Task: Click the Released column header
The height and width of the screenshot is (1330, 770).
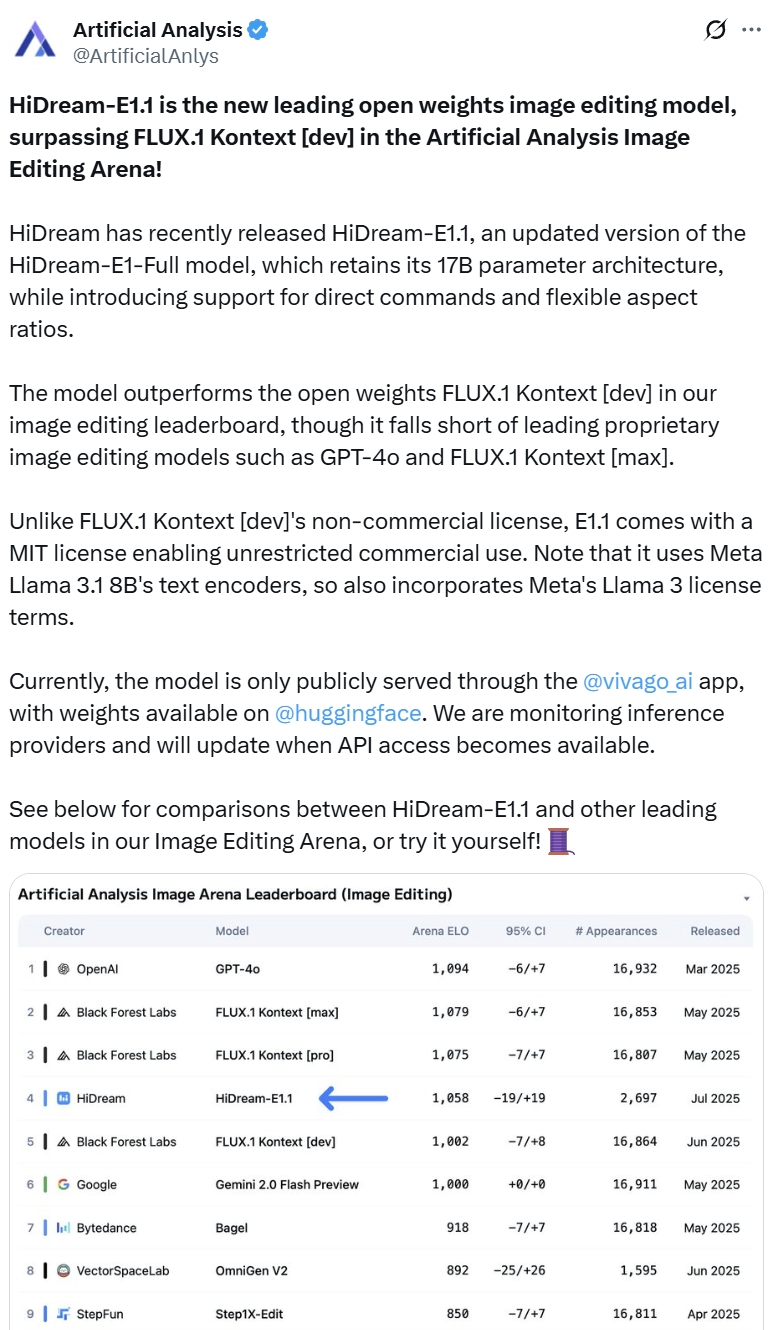Action: tap(715, 931)
